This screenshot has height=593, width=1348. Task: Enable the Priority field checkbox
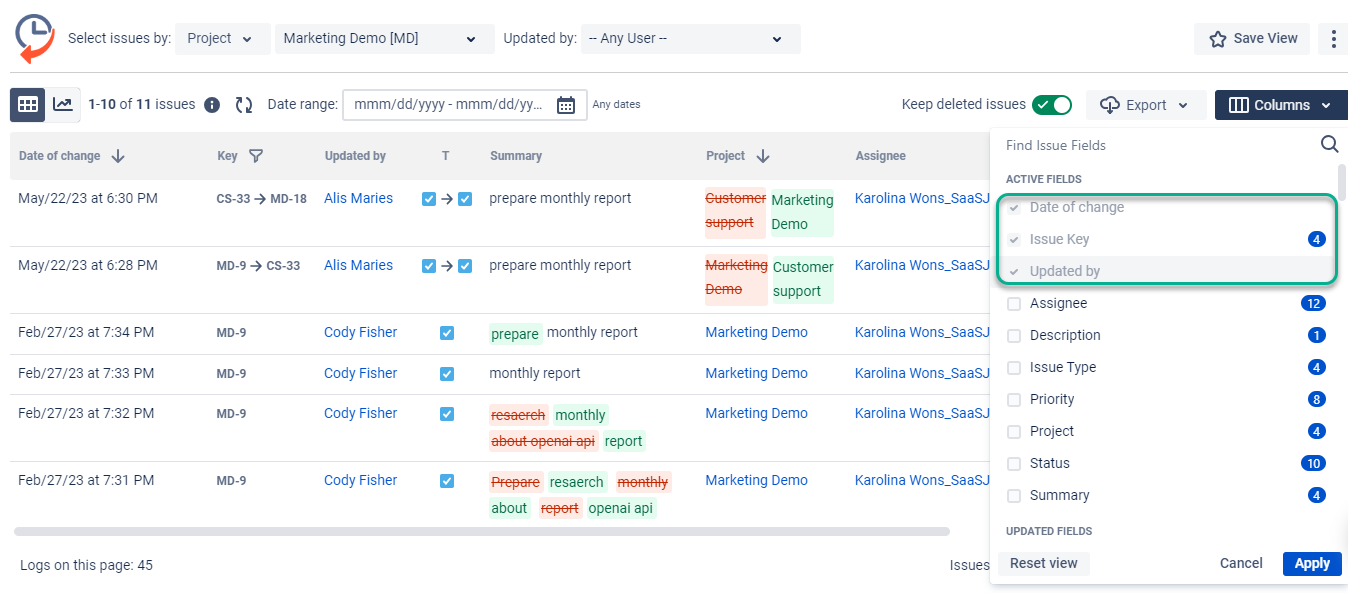pyautogui.click(x=1014, y=399)
